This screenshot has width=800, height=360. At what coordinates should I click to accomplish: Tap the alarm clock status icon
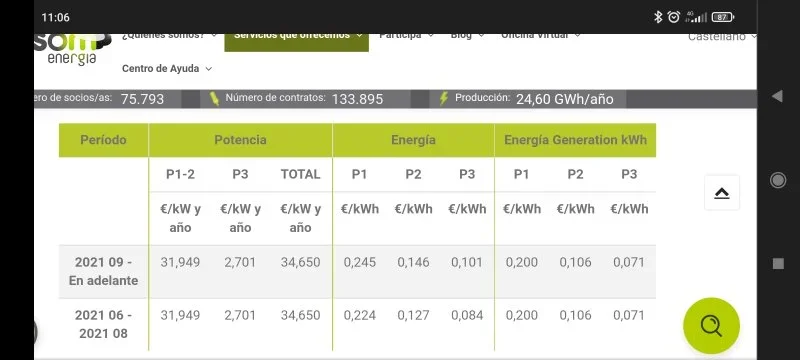pyautogui.click(x=673, y=17)
